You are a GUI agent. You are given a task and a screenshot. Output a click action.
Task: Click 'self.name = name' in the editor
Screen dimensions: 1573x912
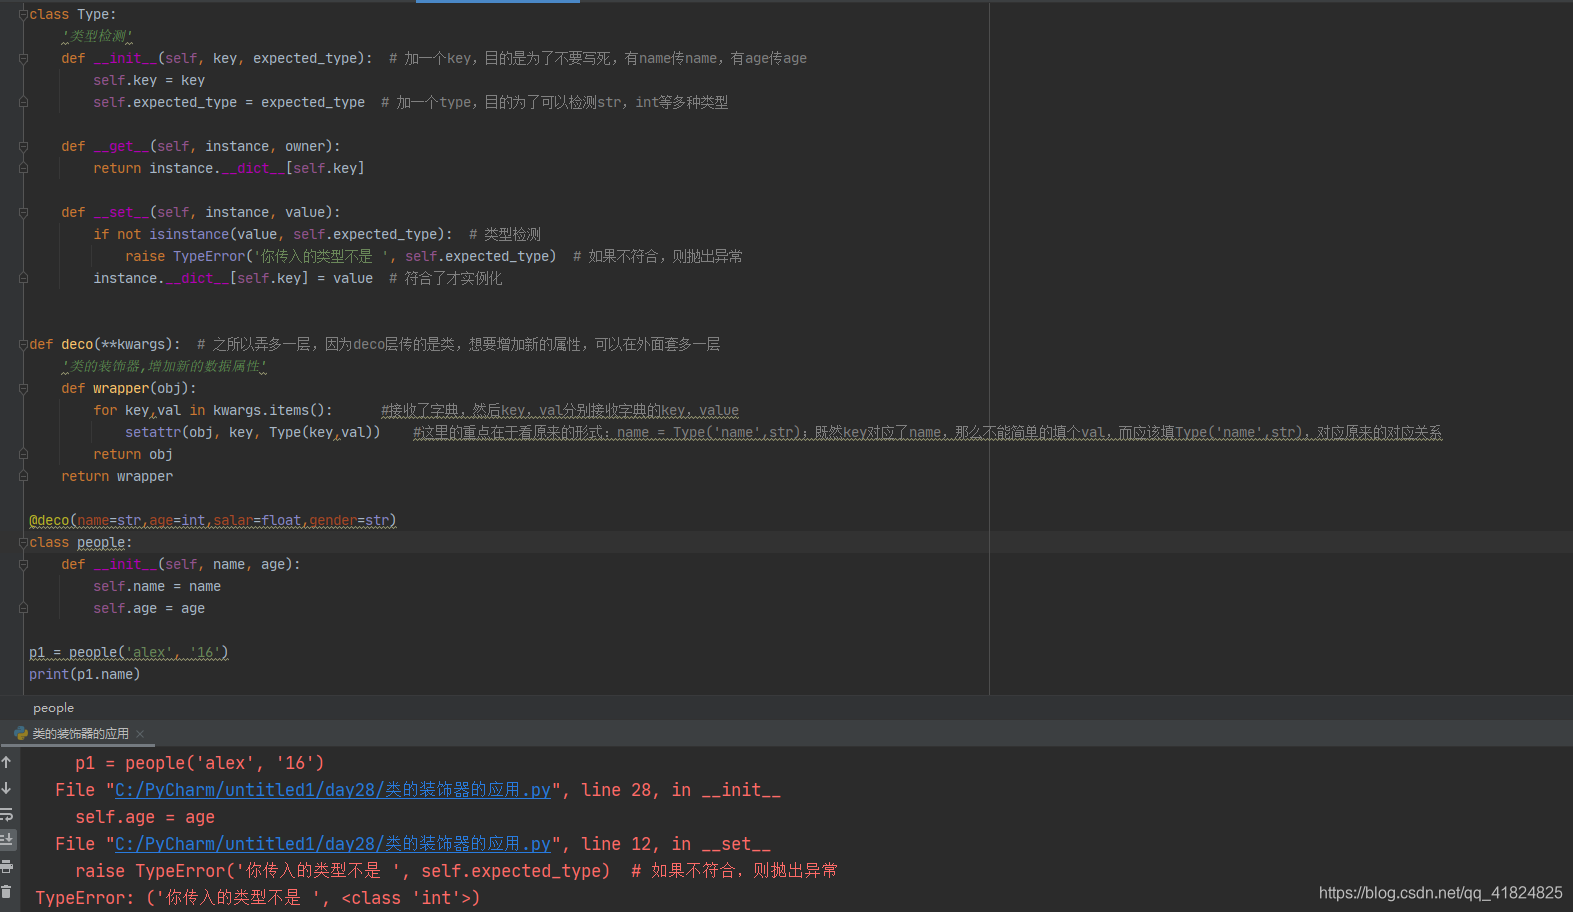pos(157,586)
